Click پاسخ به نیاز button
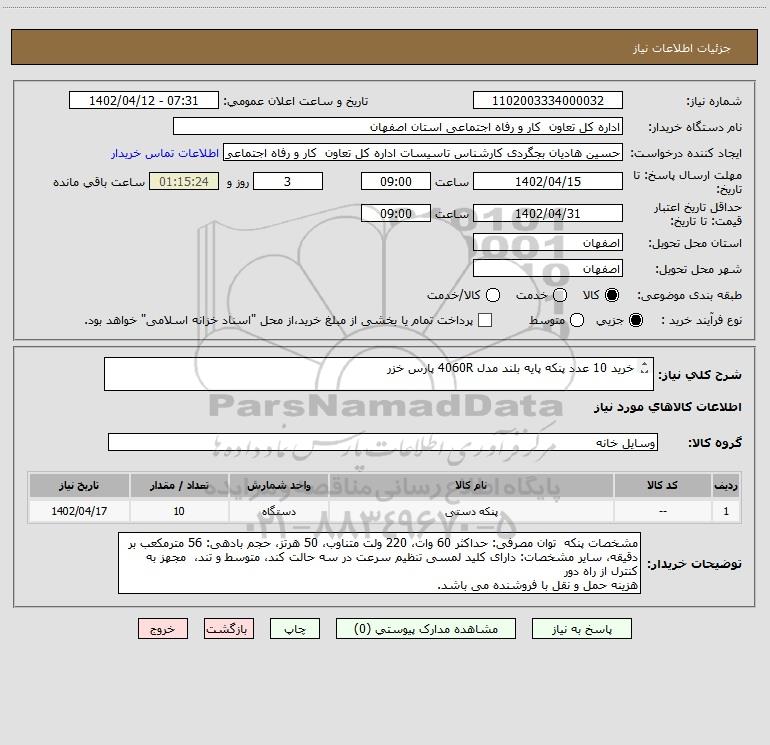The height and width of the screenshot is (745, 770). click(x=581, y=629)
